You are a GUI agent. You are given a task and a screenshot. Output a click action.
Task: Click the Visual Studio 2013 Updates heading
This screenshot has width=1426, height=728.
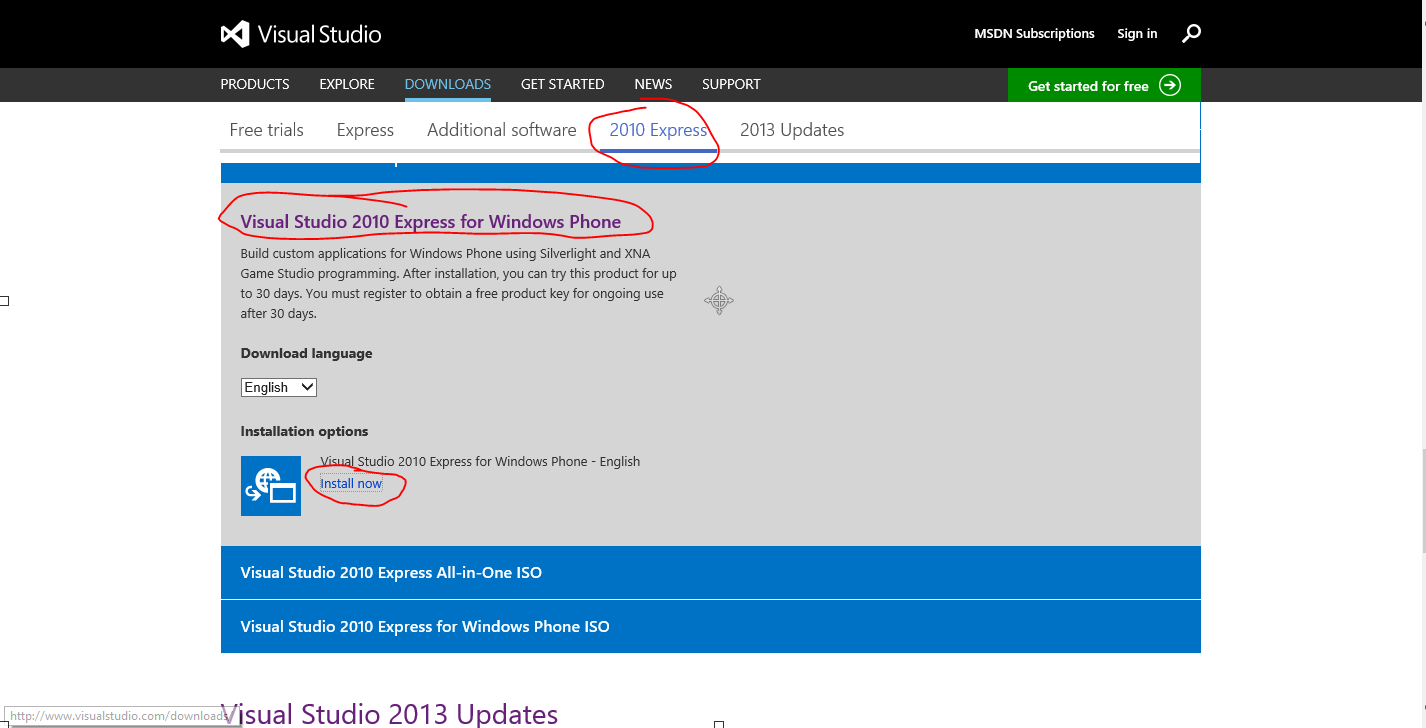point(389,714)
